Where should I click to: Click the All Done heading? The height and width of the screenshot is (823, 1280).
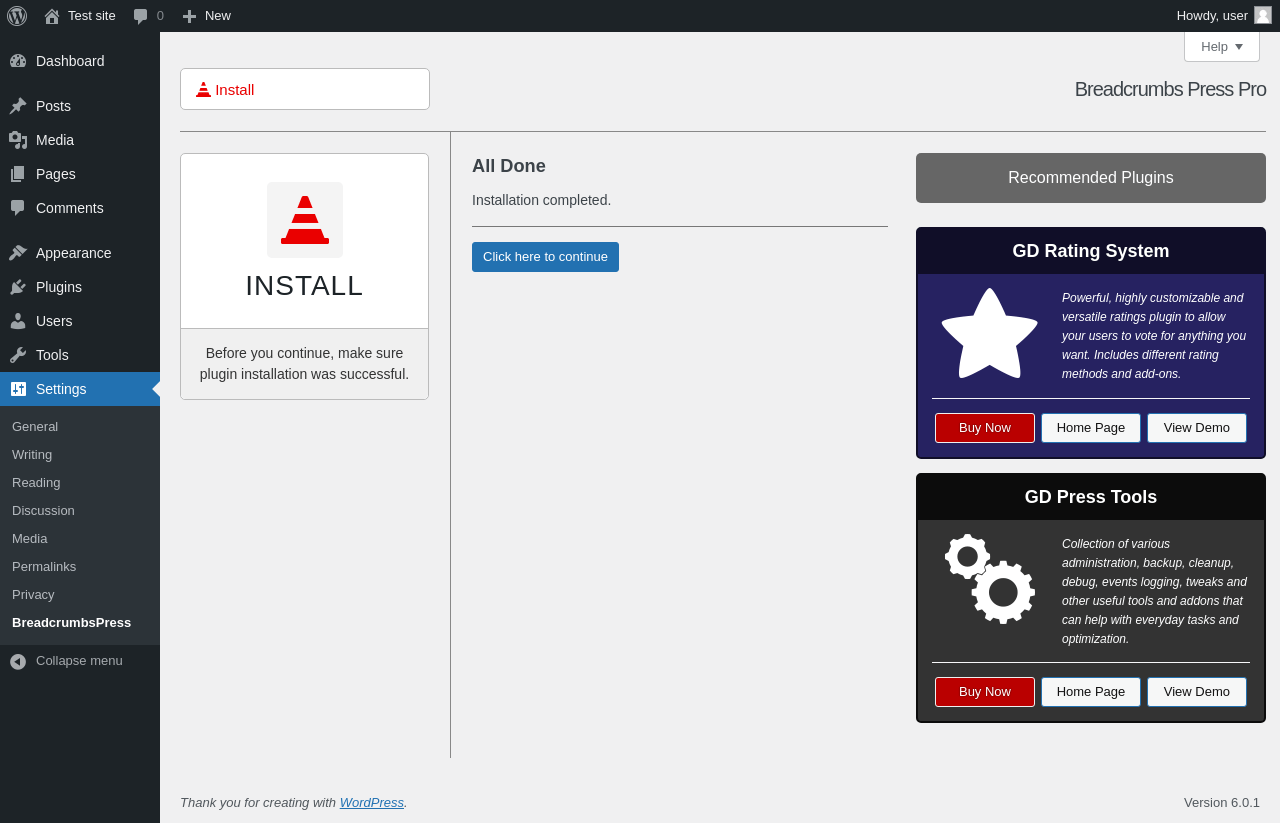509,166
